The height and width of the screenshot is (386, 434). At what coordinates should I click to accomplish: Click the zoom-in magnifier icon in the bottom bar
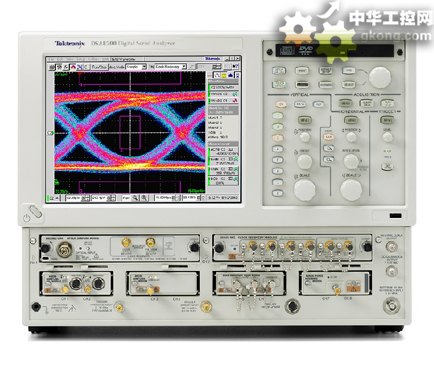click(x=135, y=198)
